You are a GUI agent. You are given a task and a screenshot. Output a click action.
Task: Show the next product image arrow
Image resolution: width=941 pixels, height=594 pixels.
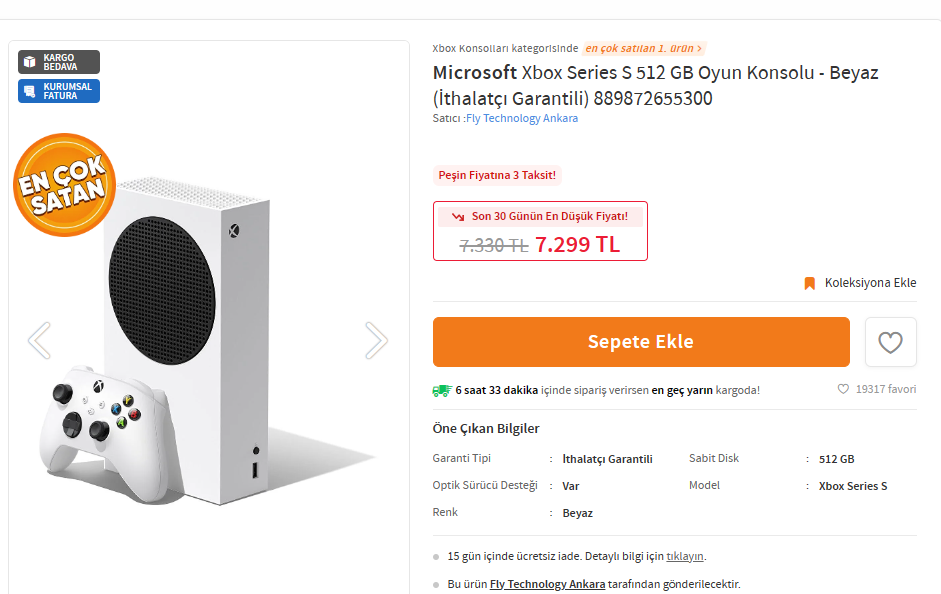tap(376, 340)
